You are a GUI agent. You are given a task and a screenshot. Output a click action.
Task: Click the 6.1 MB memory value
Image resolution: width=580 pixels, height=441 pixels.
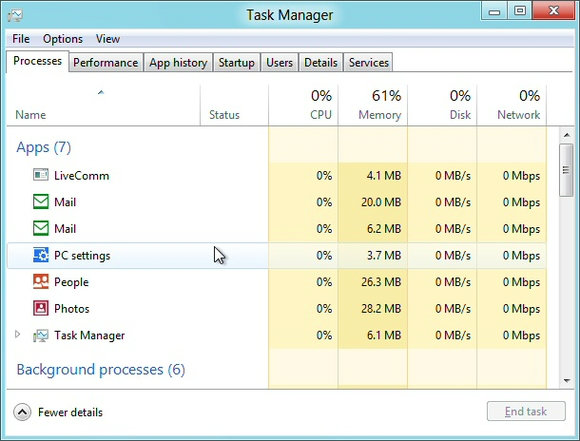[384, 335]
